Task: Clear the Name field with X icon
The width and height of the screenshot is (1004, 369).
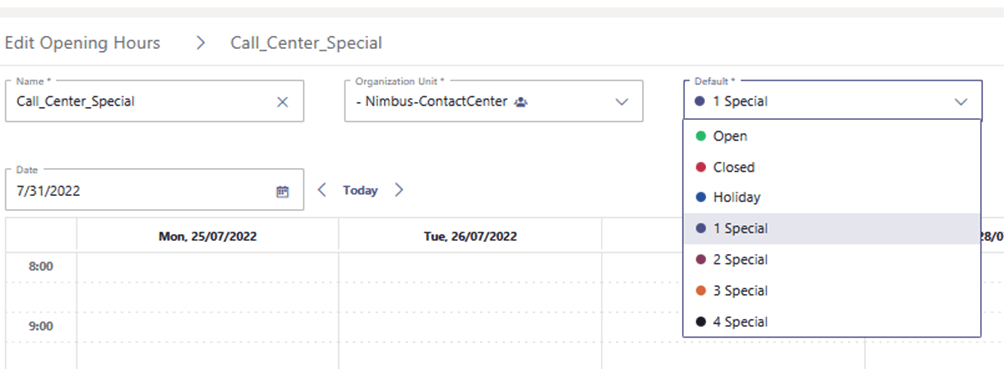Action: tap(282, 101)
